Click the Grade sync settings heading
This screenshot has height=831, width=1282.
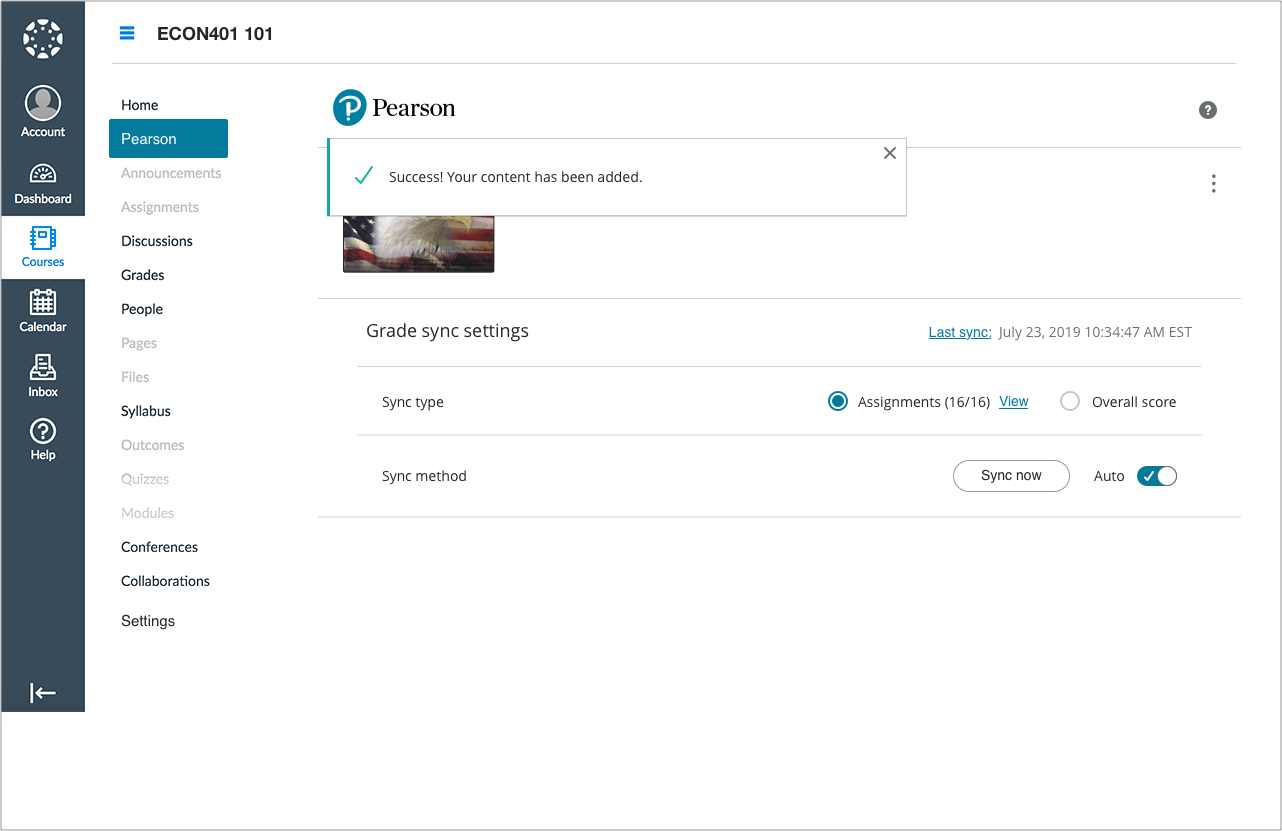pos(448,331)
